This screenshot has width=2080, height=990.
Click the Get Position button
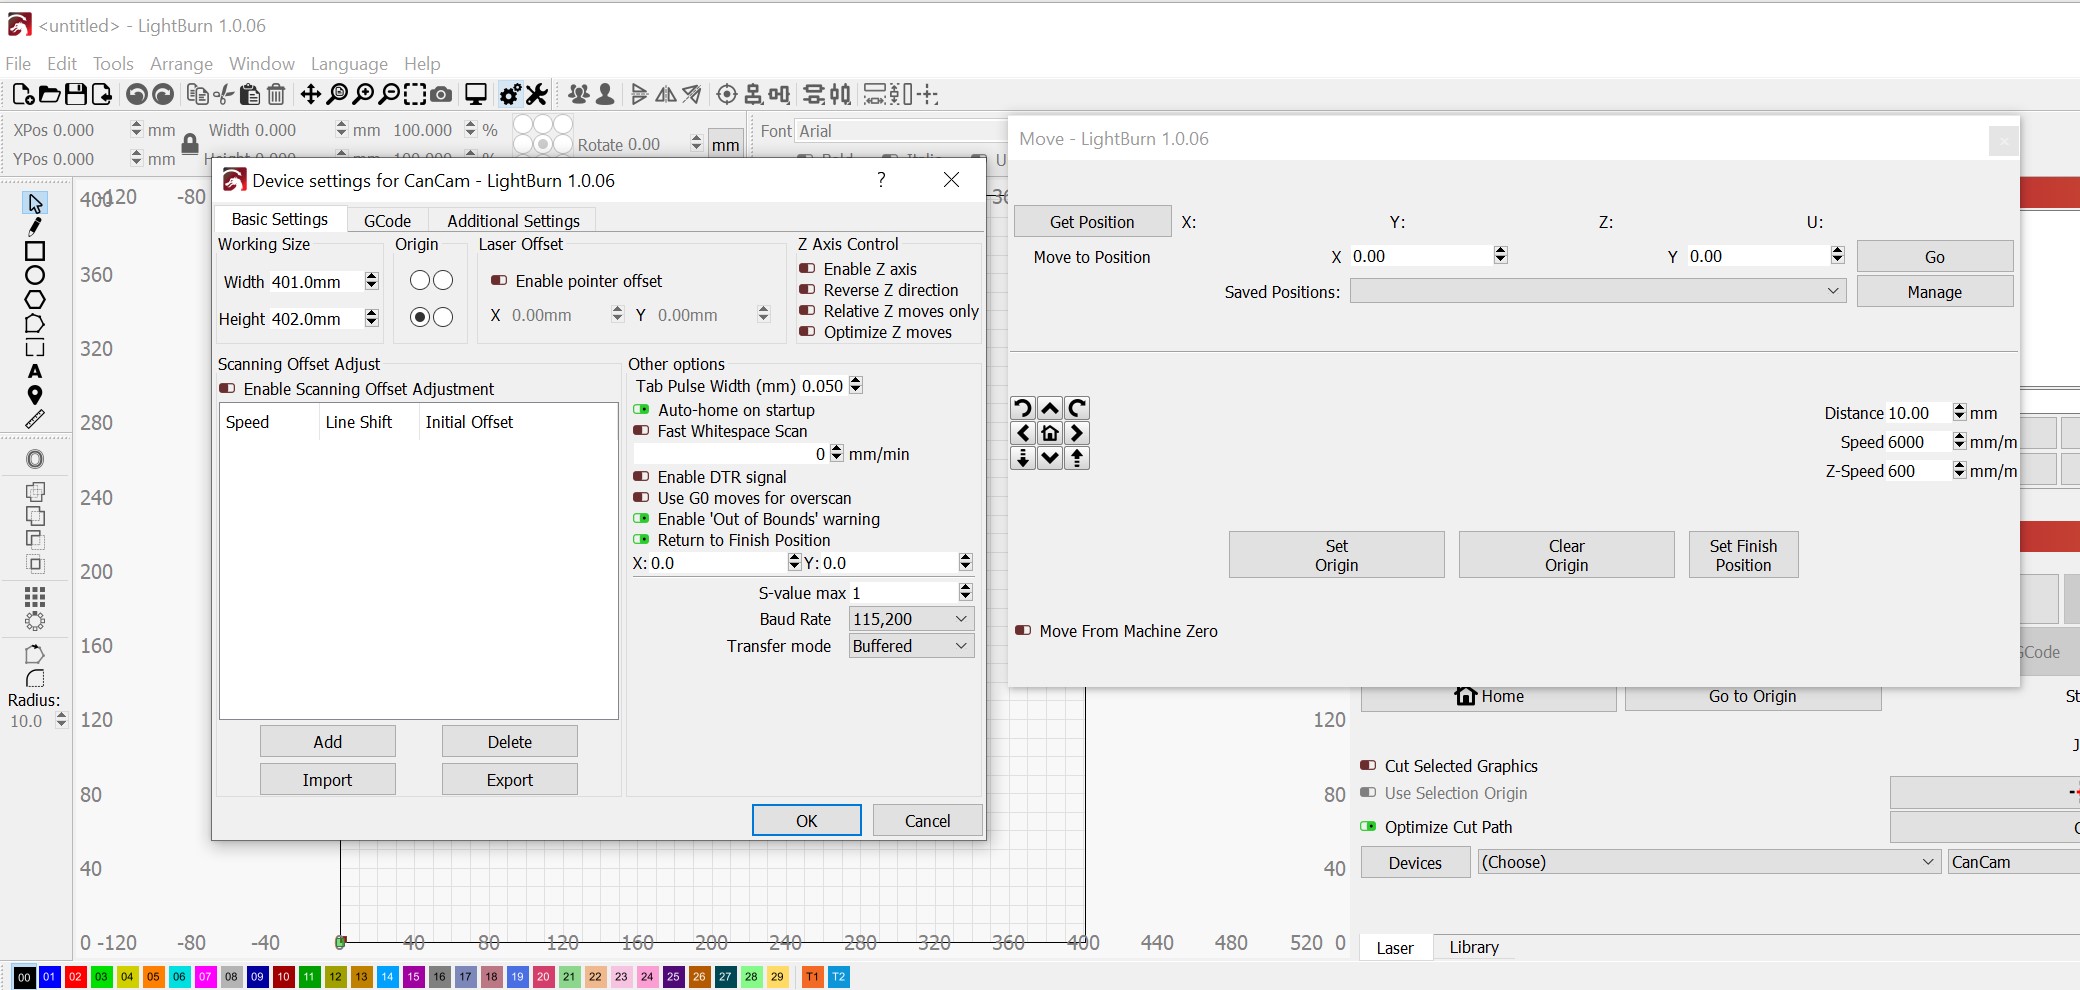pos(1091,222)
